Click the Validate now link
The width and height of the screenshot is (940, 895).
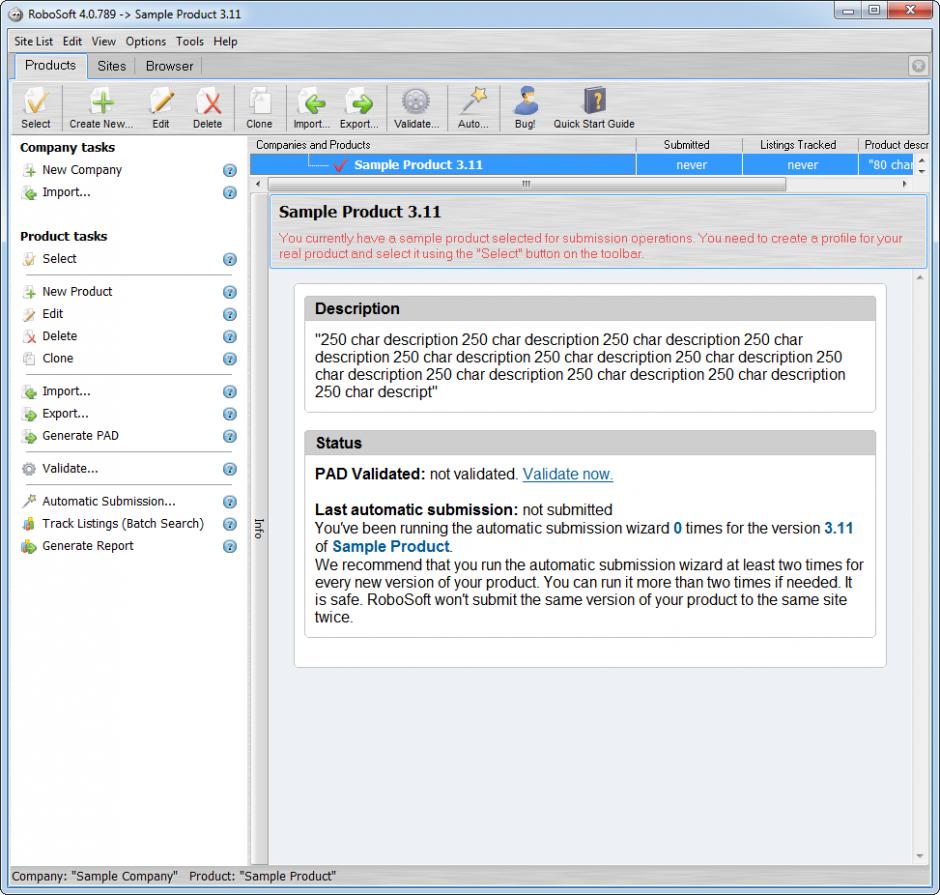click(x=567, y=474)
